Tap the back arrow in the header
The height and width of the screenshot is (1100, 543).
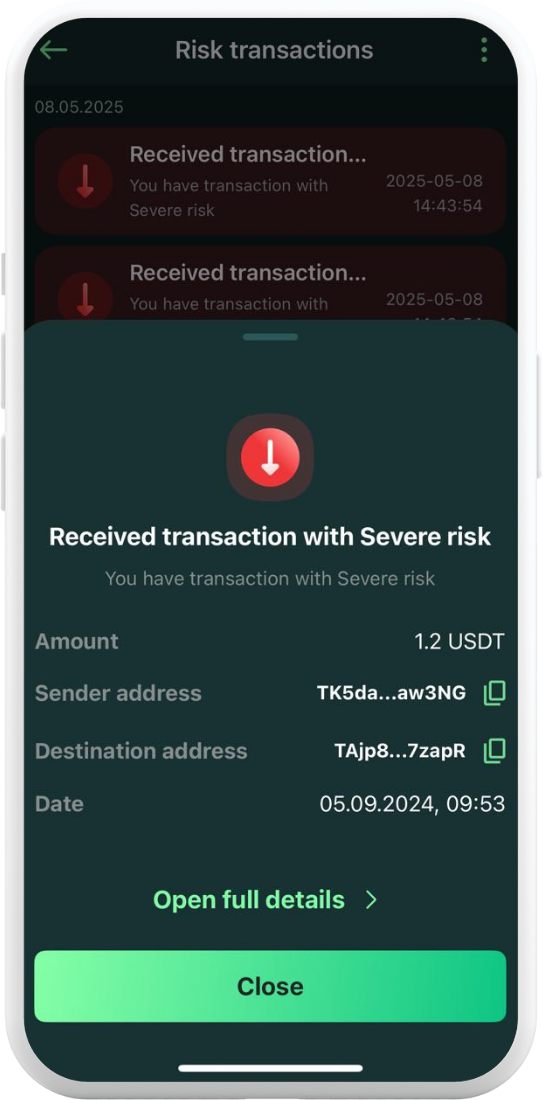(x=53, y=51)
